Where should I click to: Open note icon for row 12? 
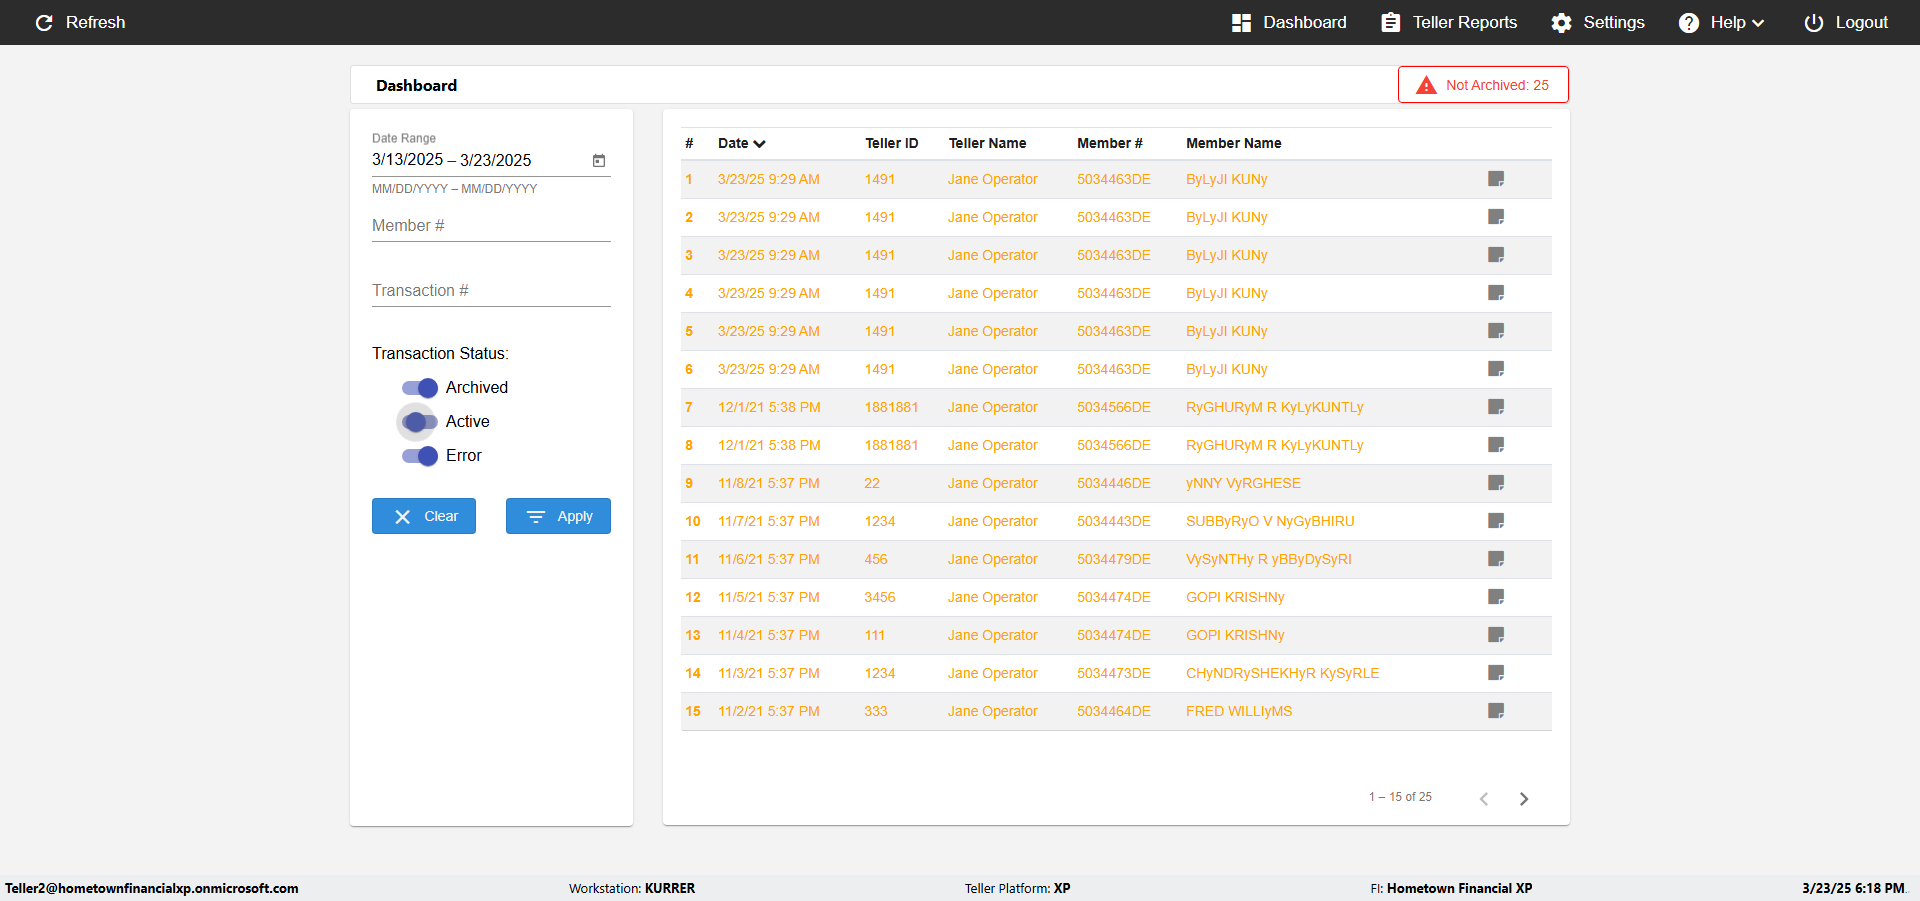pos(1496,597)
